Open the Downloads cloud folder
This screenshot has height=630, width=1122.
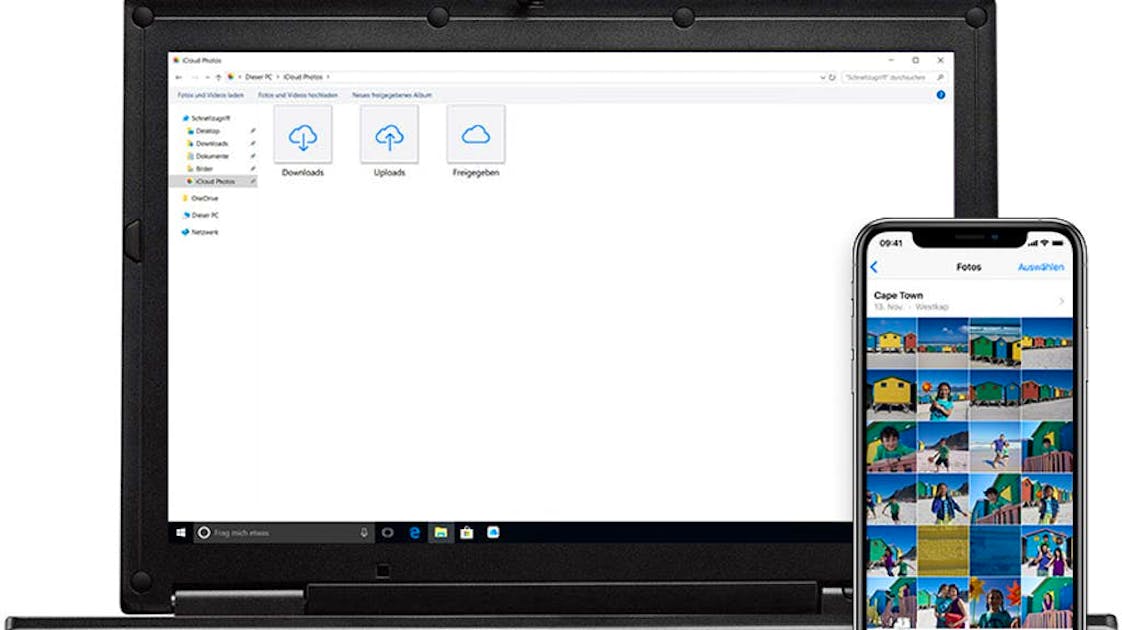click(x=302, y=137)
